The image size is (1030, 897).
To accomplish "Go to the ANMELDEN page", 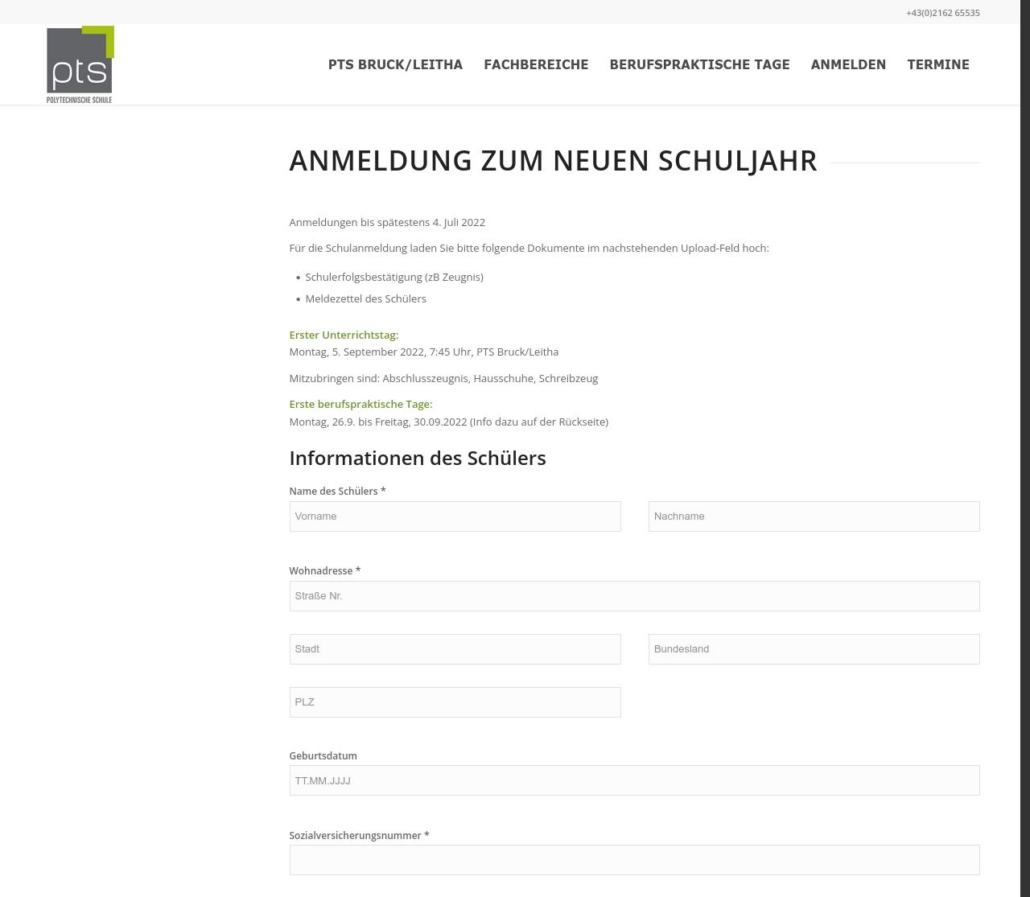I will pyautogui.click(x=848, y=64).
